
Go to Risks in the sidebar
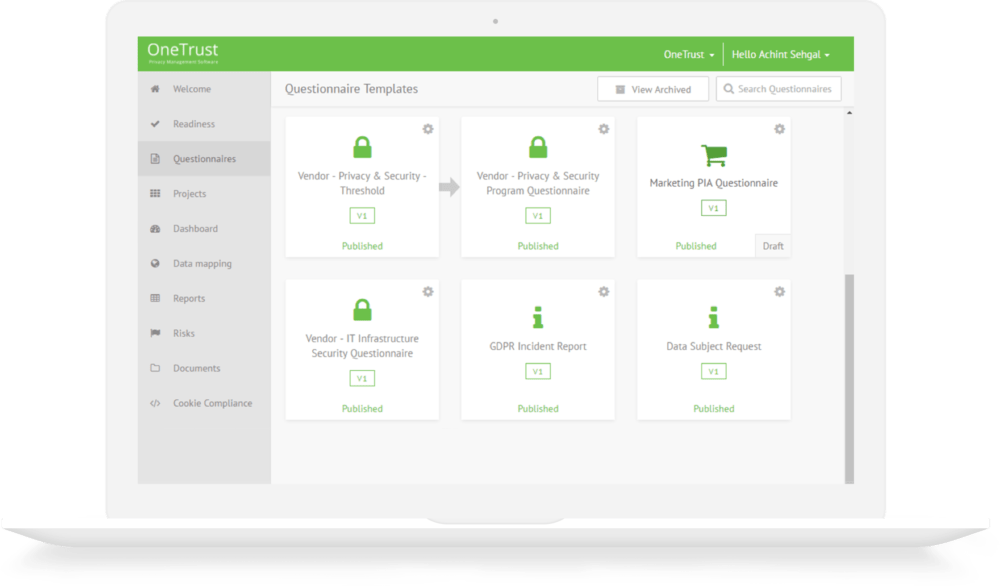[204, 333]
